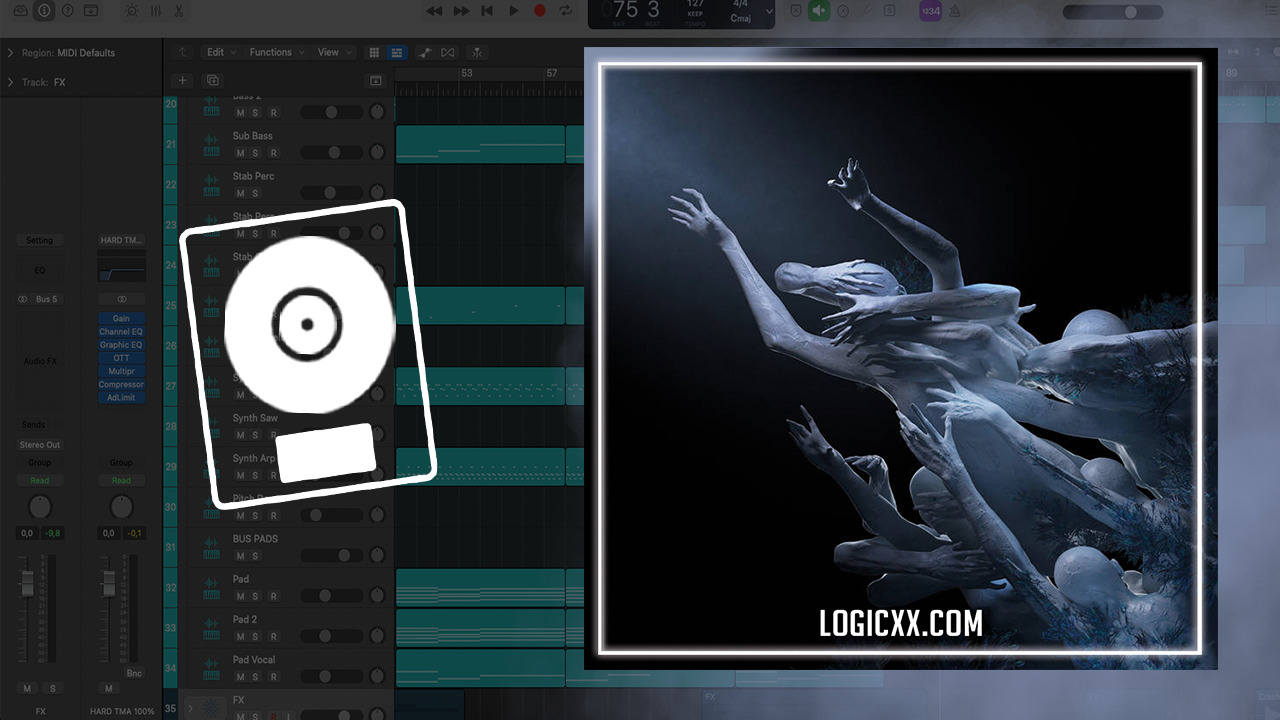Image resolution: width=1280 pixels, height=720 pixels.
Task: Toggle the purple 1234 Count-in button
Action: pos(930,11)
